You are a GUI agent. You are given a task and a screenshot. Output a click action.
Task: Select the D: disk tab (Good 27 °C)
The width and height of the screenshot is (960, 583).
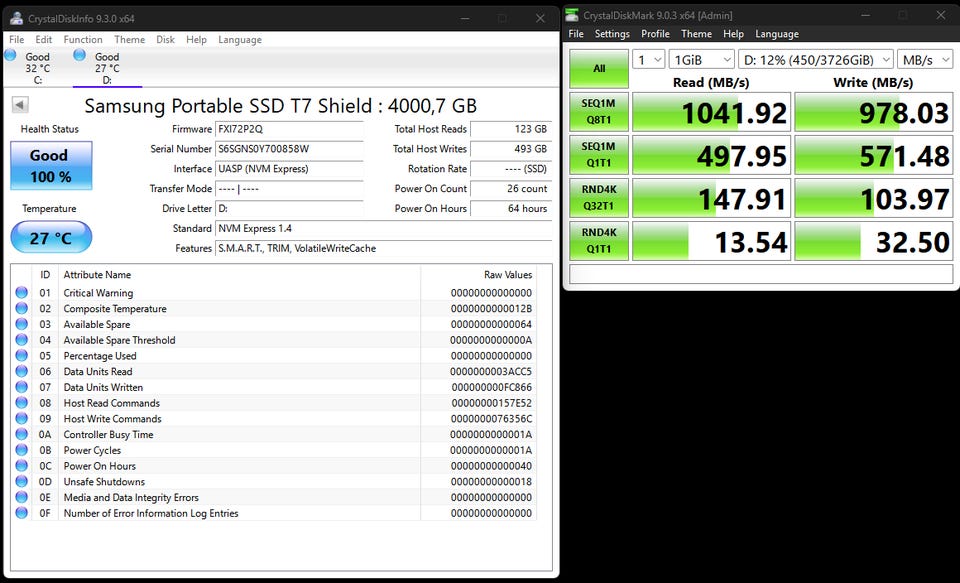107,68
